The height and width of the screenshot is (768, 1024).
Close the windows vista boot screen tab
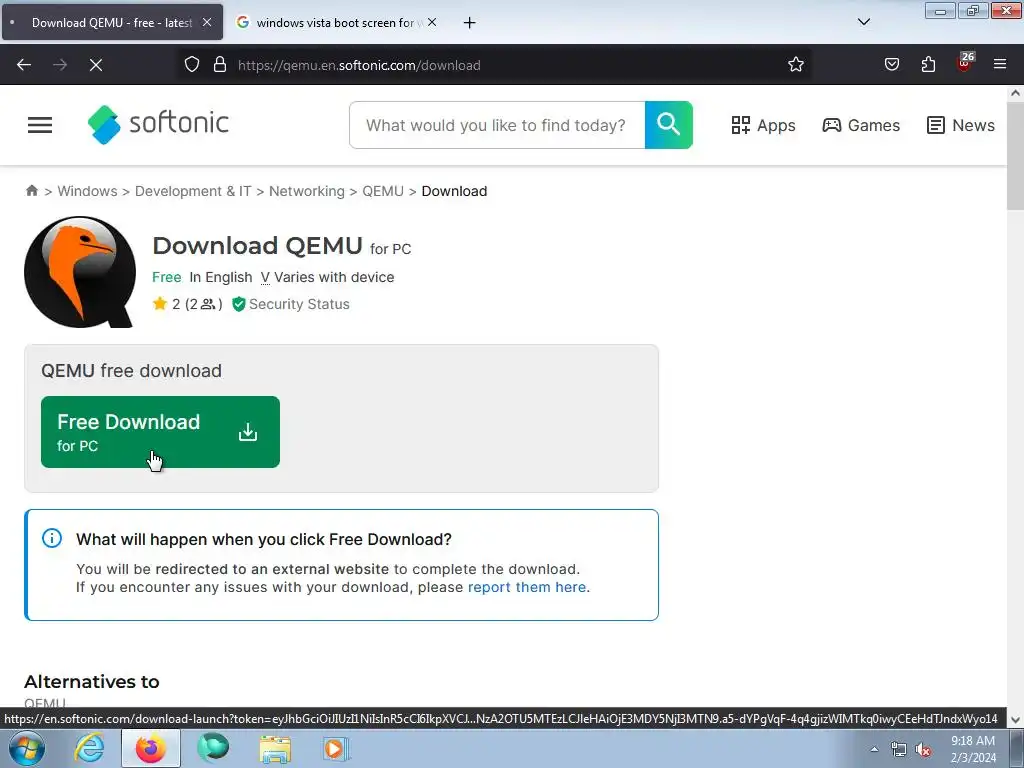point(432,22)
